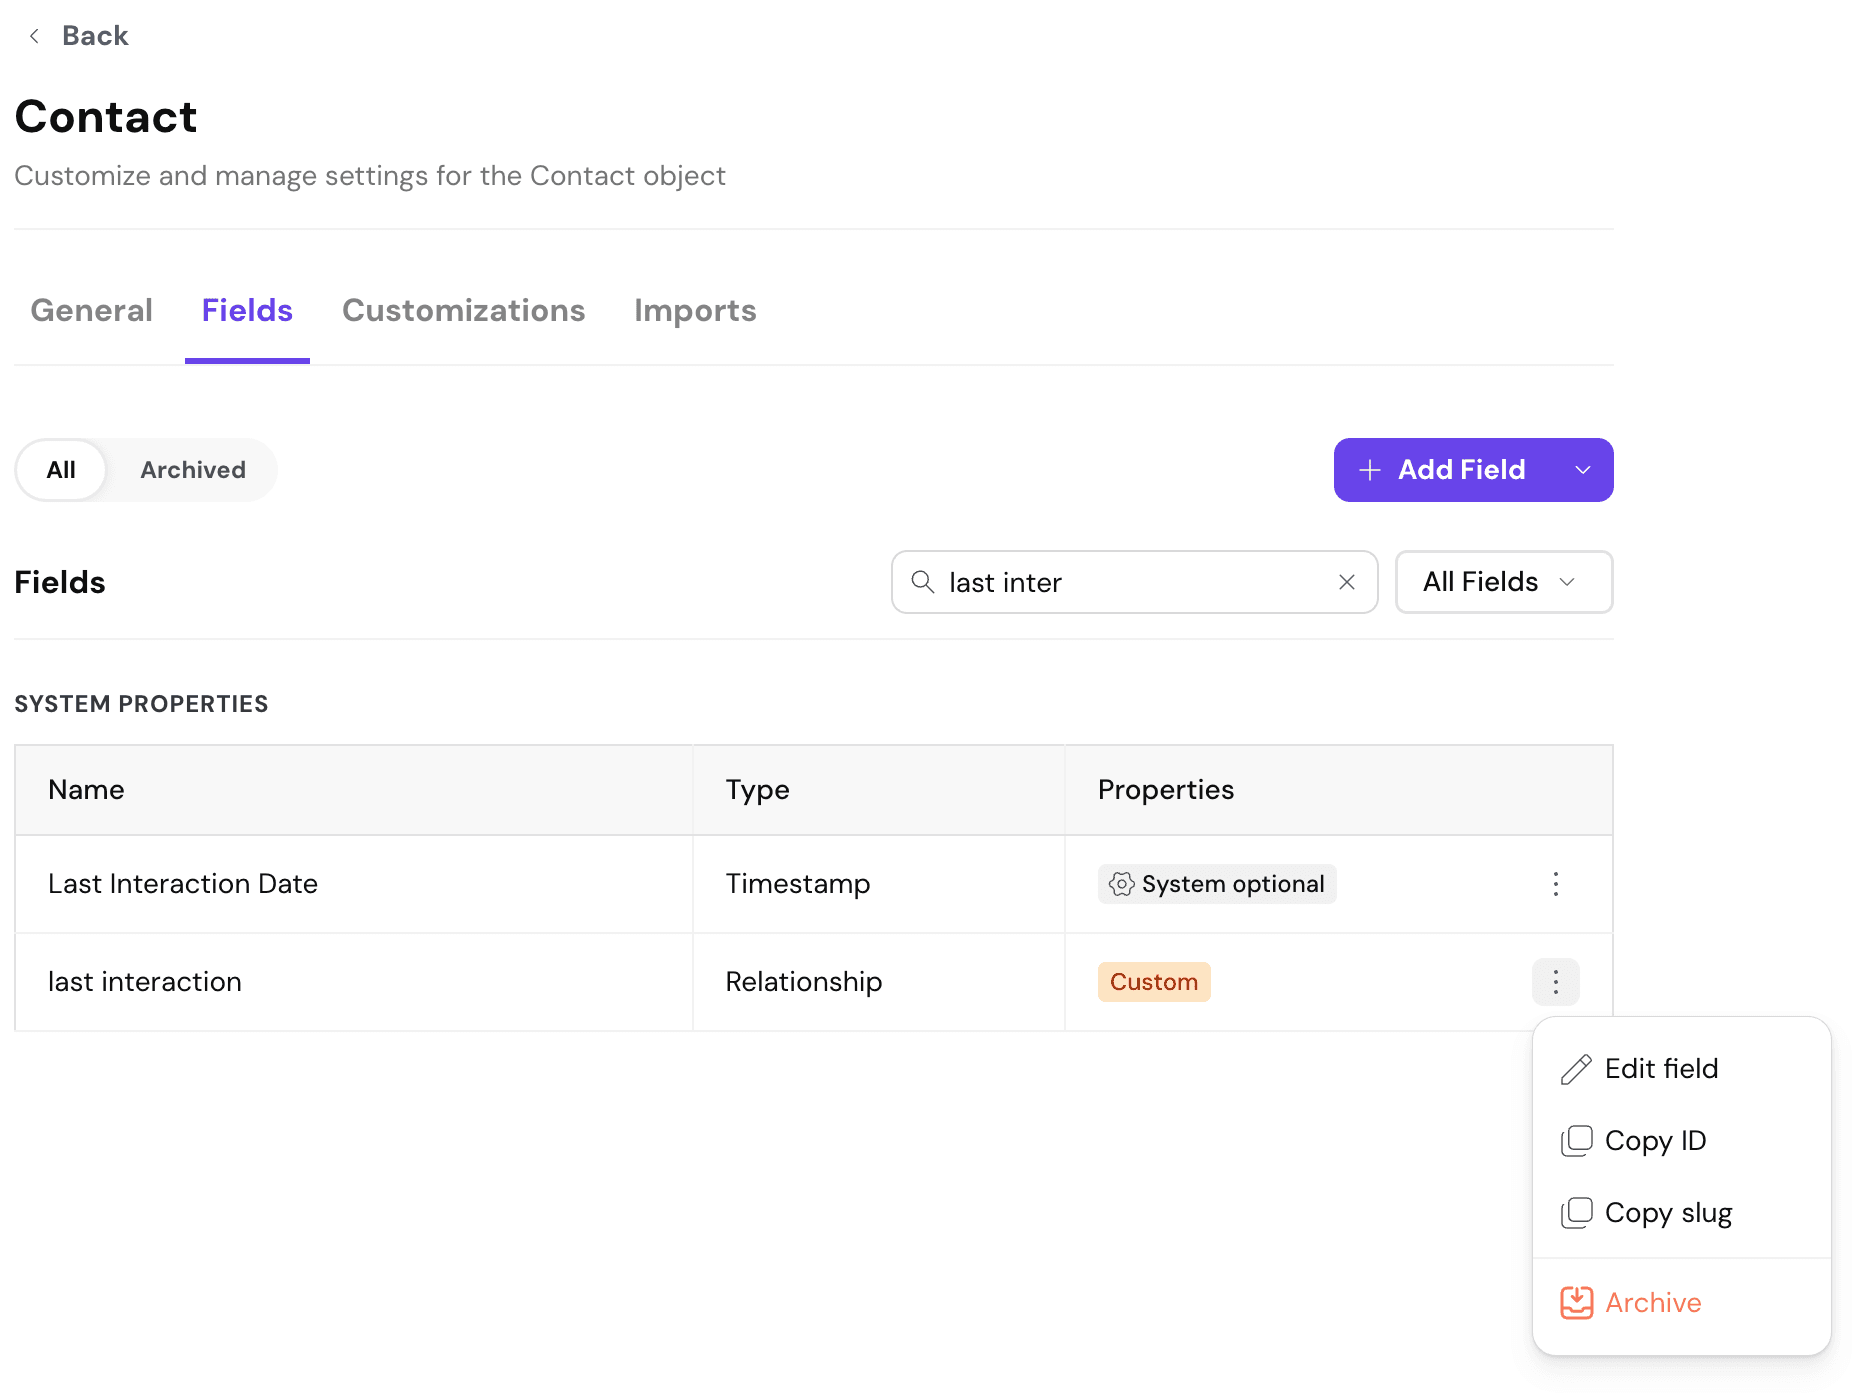Click the pencil icon beside Edit field
This screenshot has height=1394, width=1852.
click(1576, 1069)
